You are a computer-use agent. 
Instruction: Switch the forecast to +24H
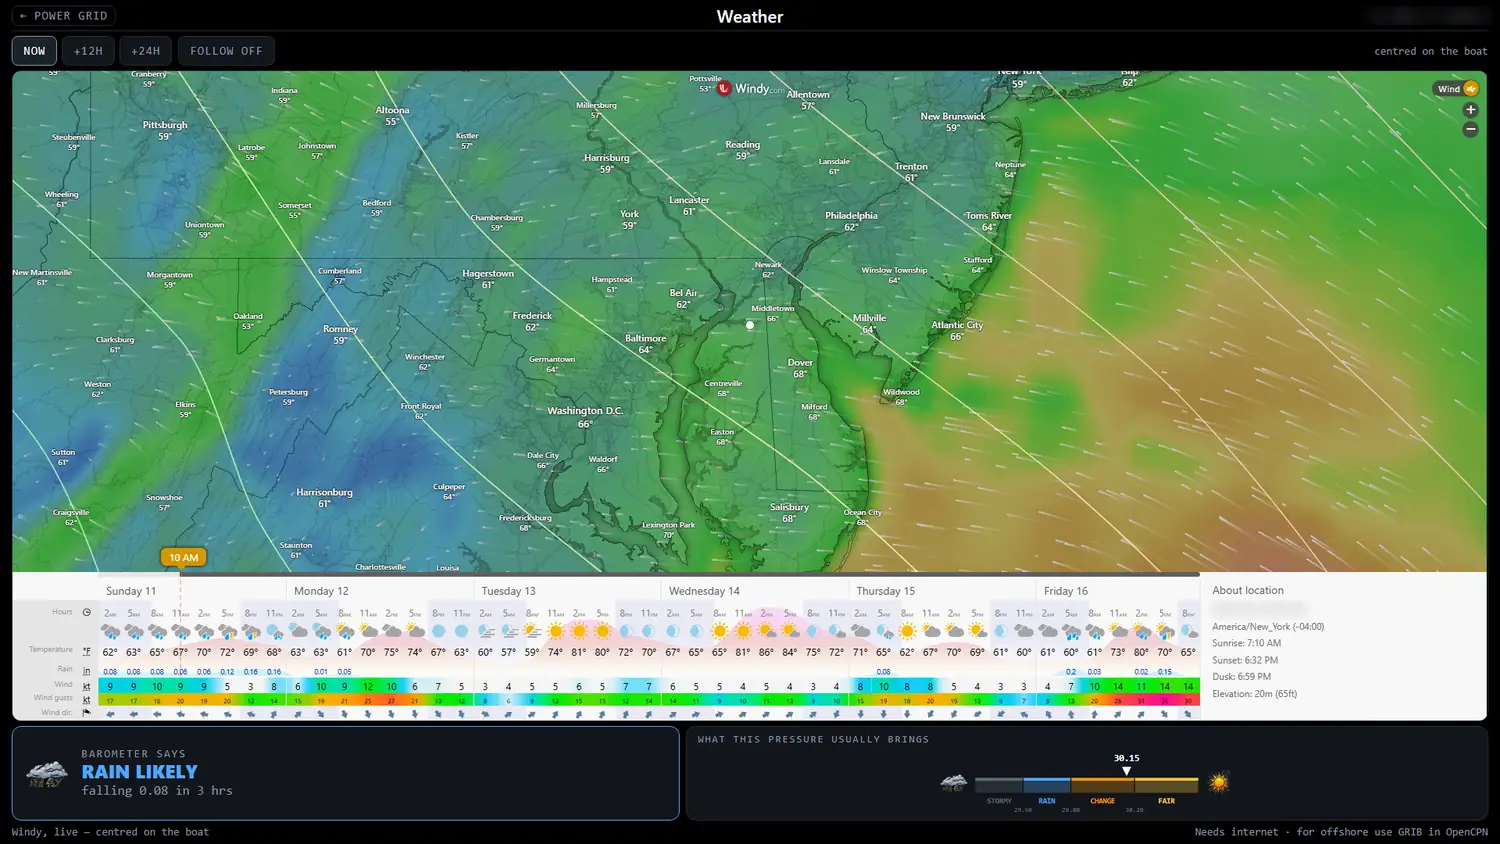[145, 51]
